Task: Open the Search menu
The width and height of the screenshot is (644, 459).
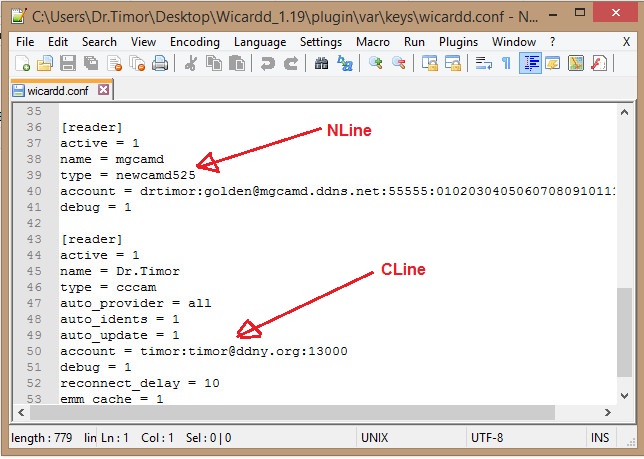Action: click(x=99, y=42)
